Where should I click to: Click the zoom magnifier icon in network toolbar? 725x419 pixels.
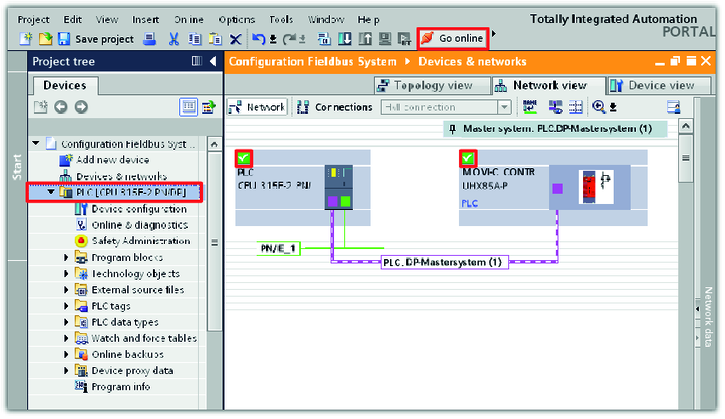tap(599, 107)
